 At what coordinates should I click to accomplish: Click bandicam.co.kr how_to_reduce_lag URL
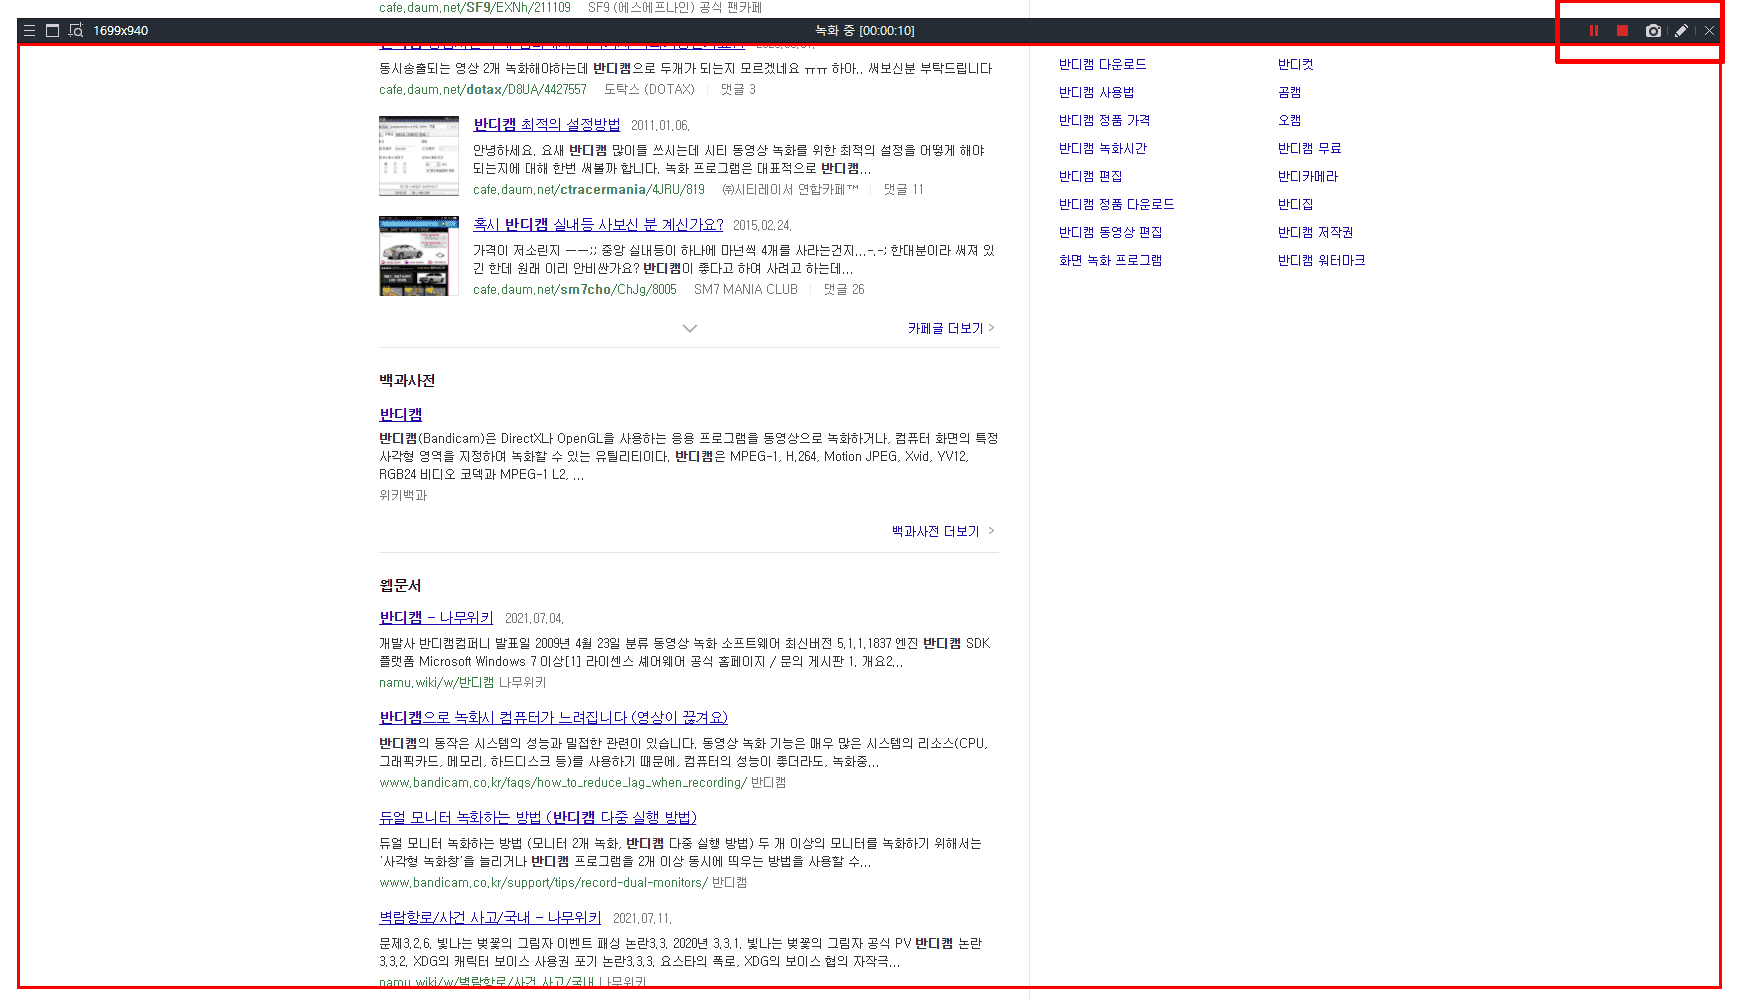[x=563, y=783]
